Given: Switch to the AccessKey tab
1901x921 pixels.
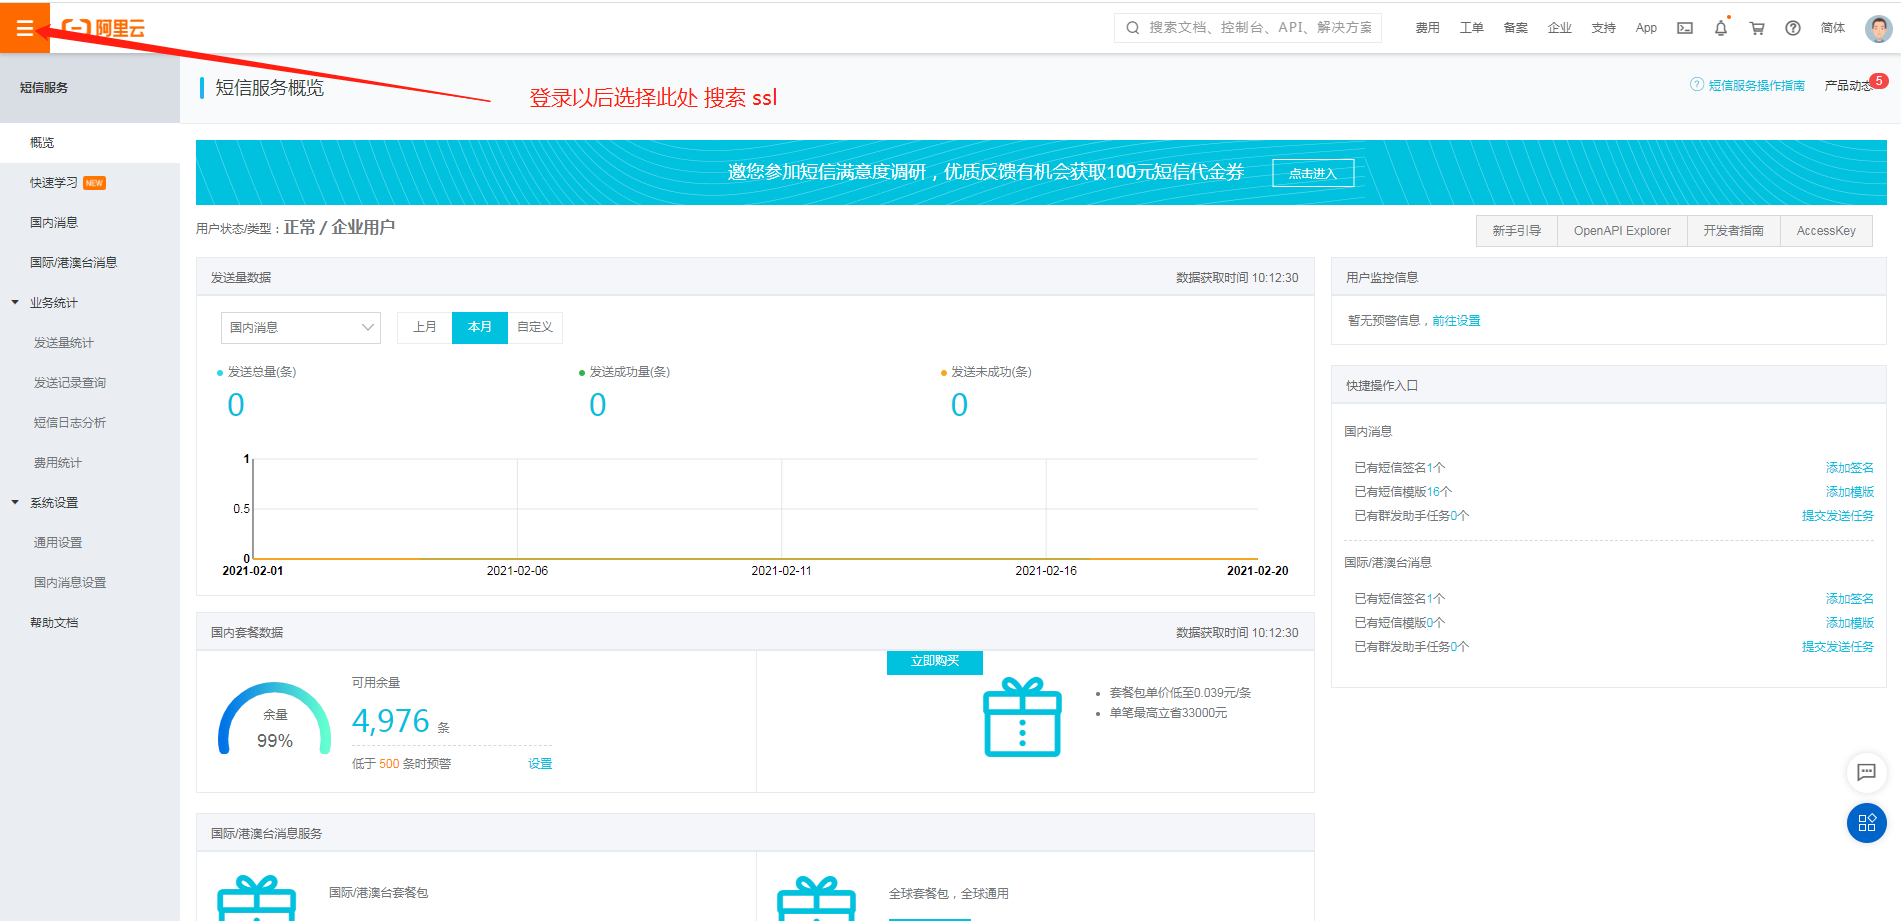Looking at the screenshot, I should pos(1825,231).
